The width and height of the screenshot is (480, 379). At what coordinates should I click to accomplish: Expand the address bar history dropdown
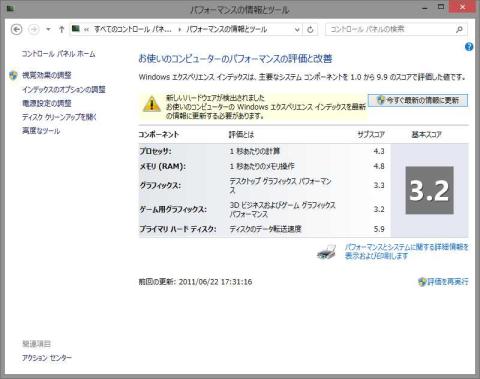(297, 29)
